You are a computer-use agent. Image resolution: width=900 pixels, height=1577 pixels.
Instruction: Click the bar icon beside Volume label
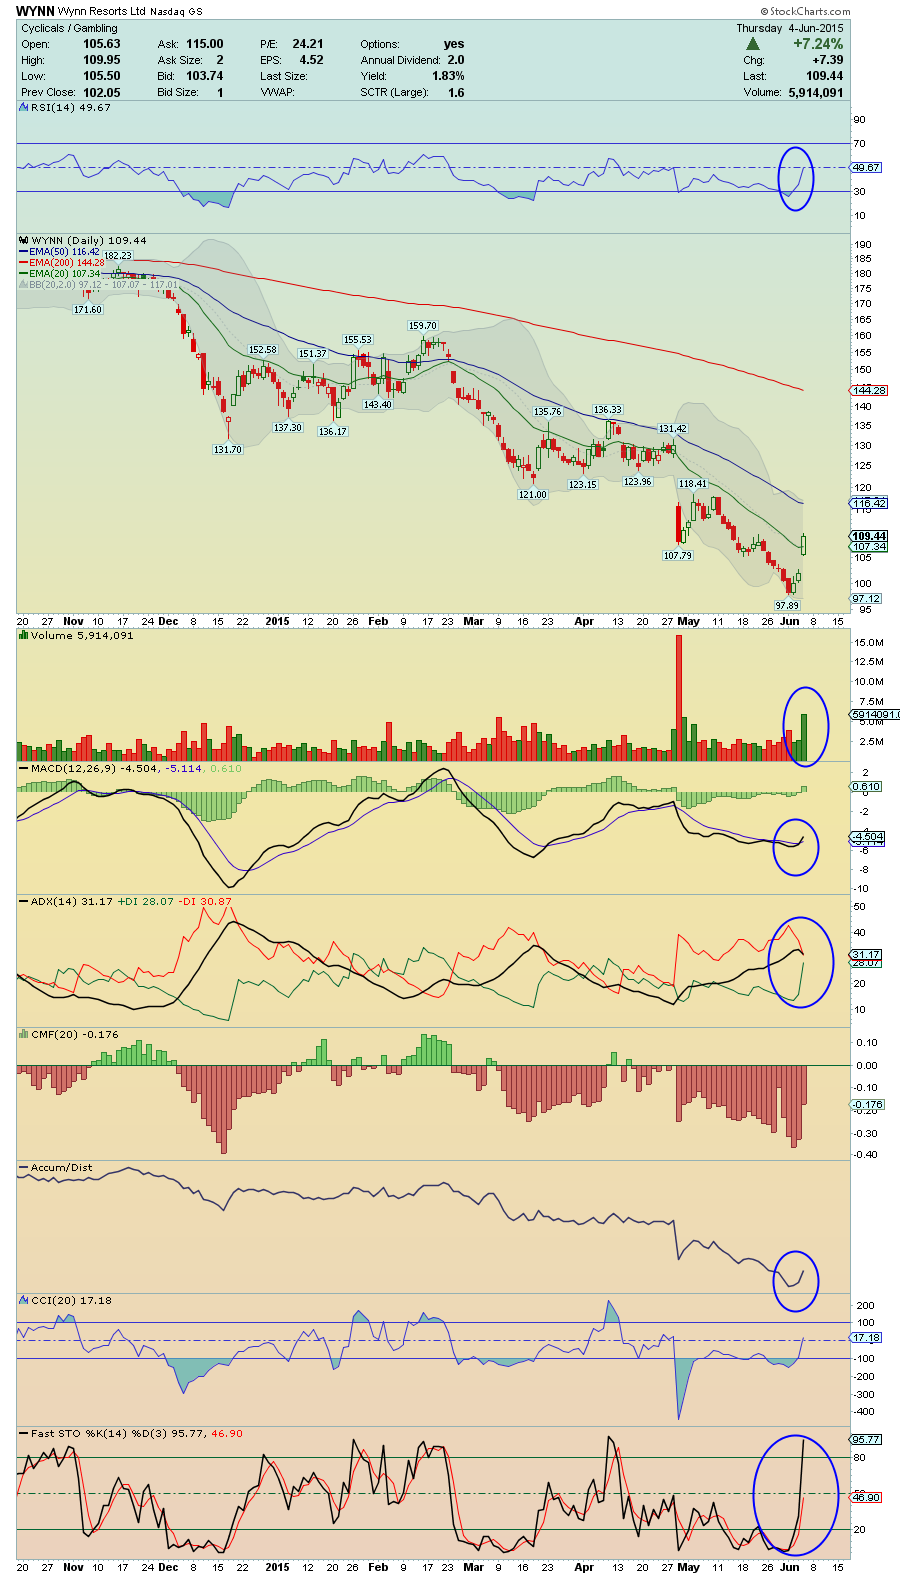[24, 635]
